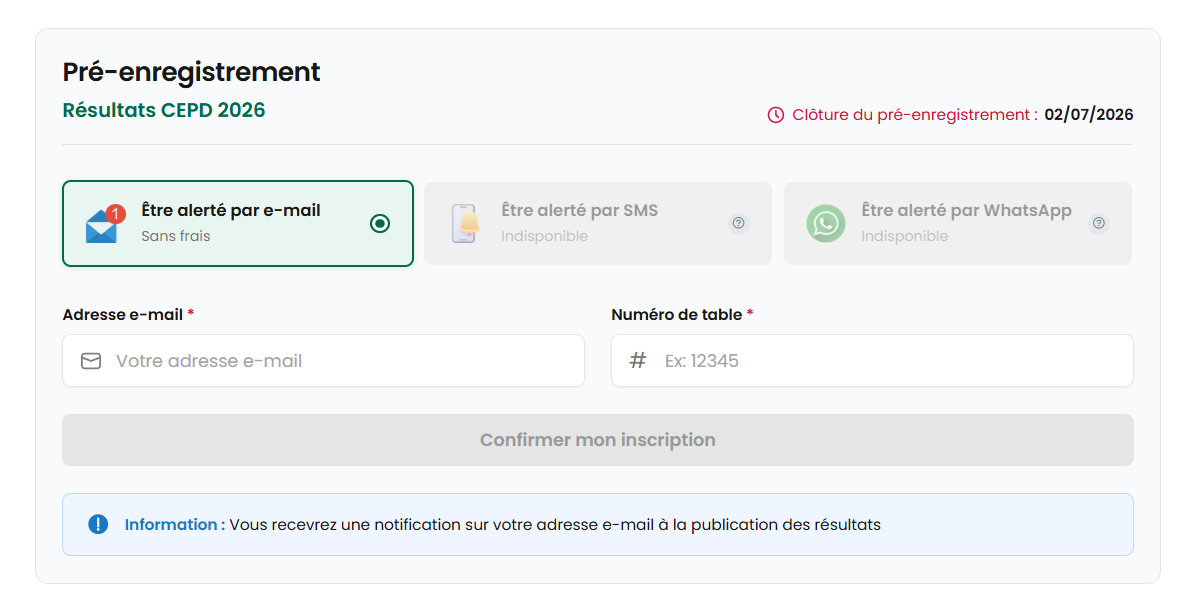Screen dimensions: 1182x613
Task: Select the e-mail alert radio button
Action: [x=380, y=223]
